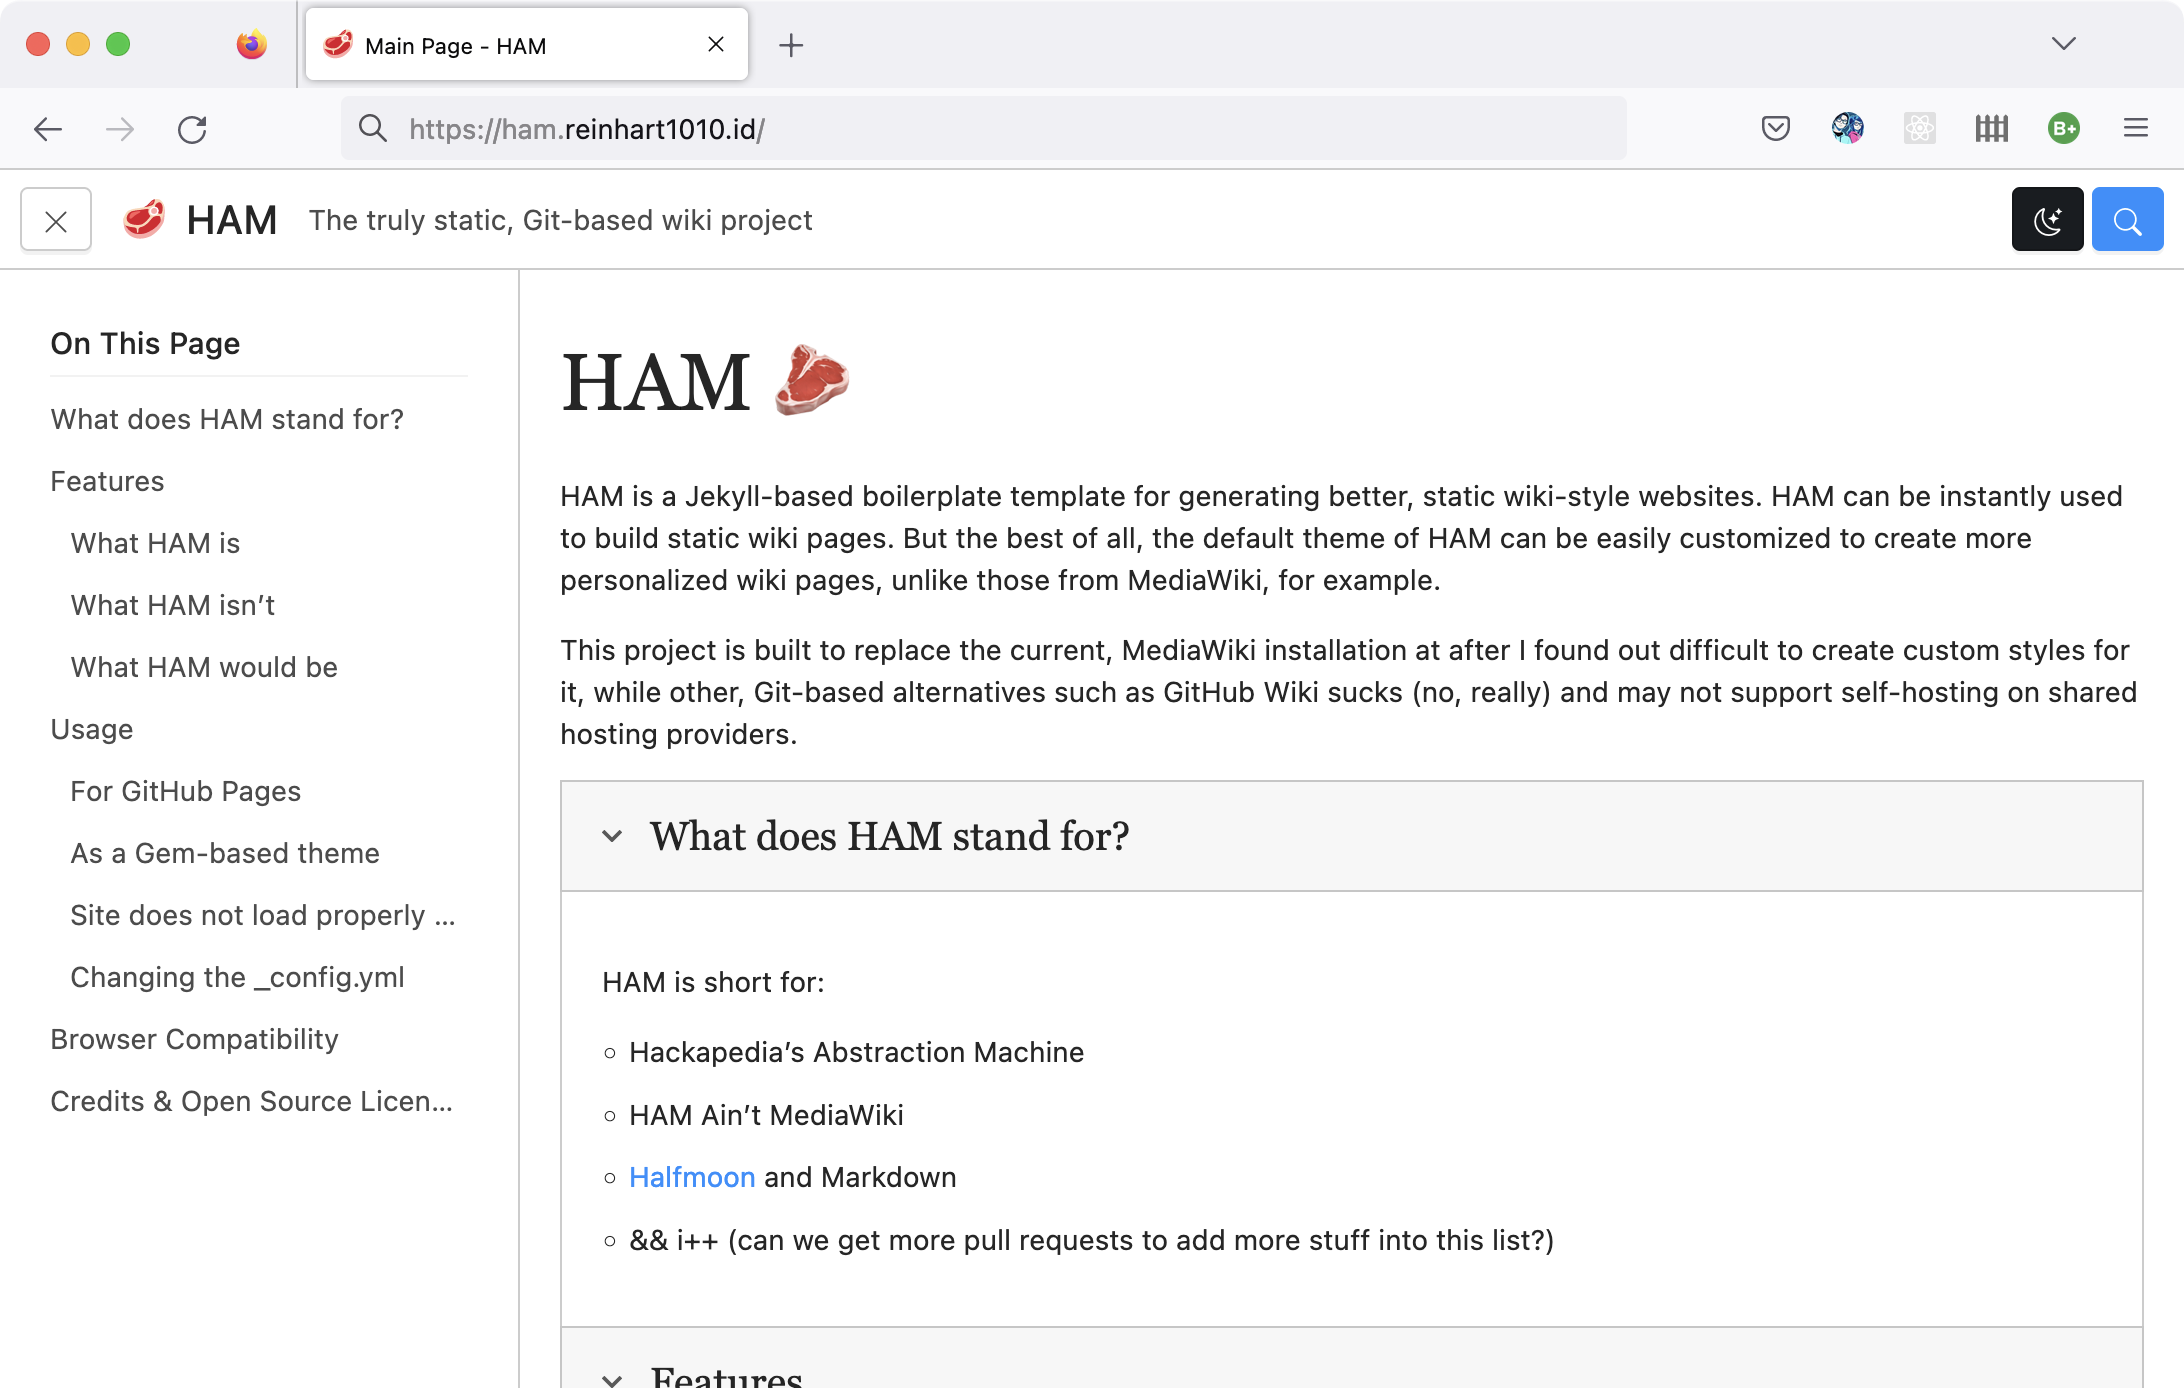This screenshot has height=1388, width=2184.
Task: Close the Main Page - HAM tab
Action: pos(715,45)
